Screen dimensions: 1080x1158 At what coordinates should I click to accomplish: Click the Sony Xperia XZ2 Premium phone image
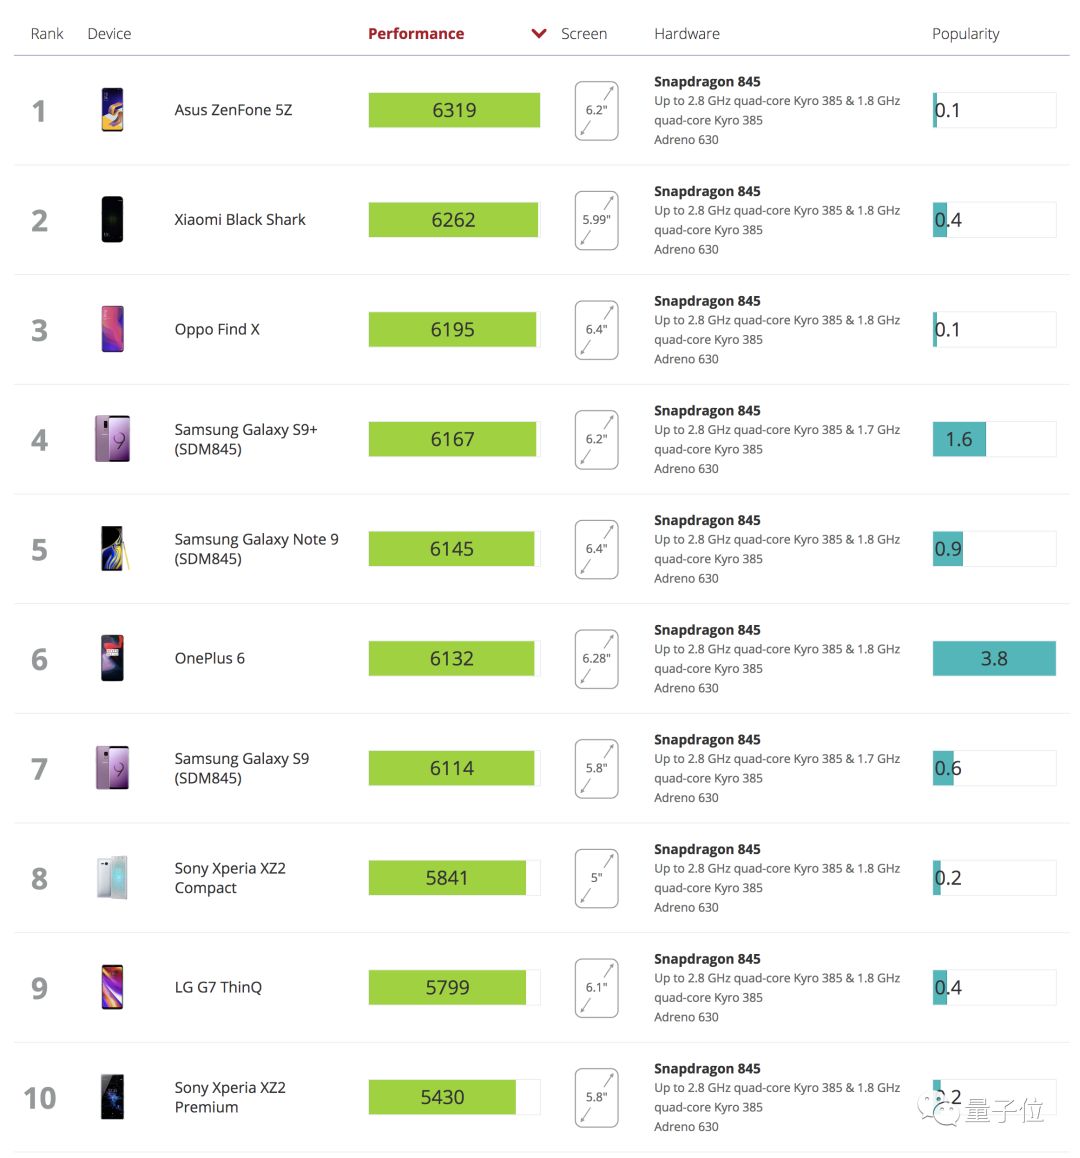click(x=112, y=1097)
